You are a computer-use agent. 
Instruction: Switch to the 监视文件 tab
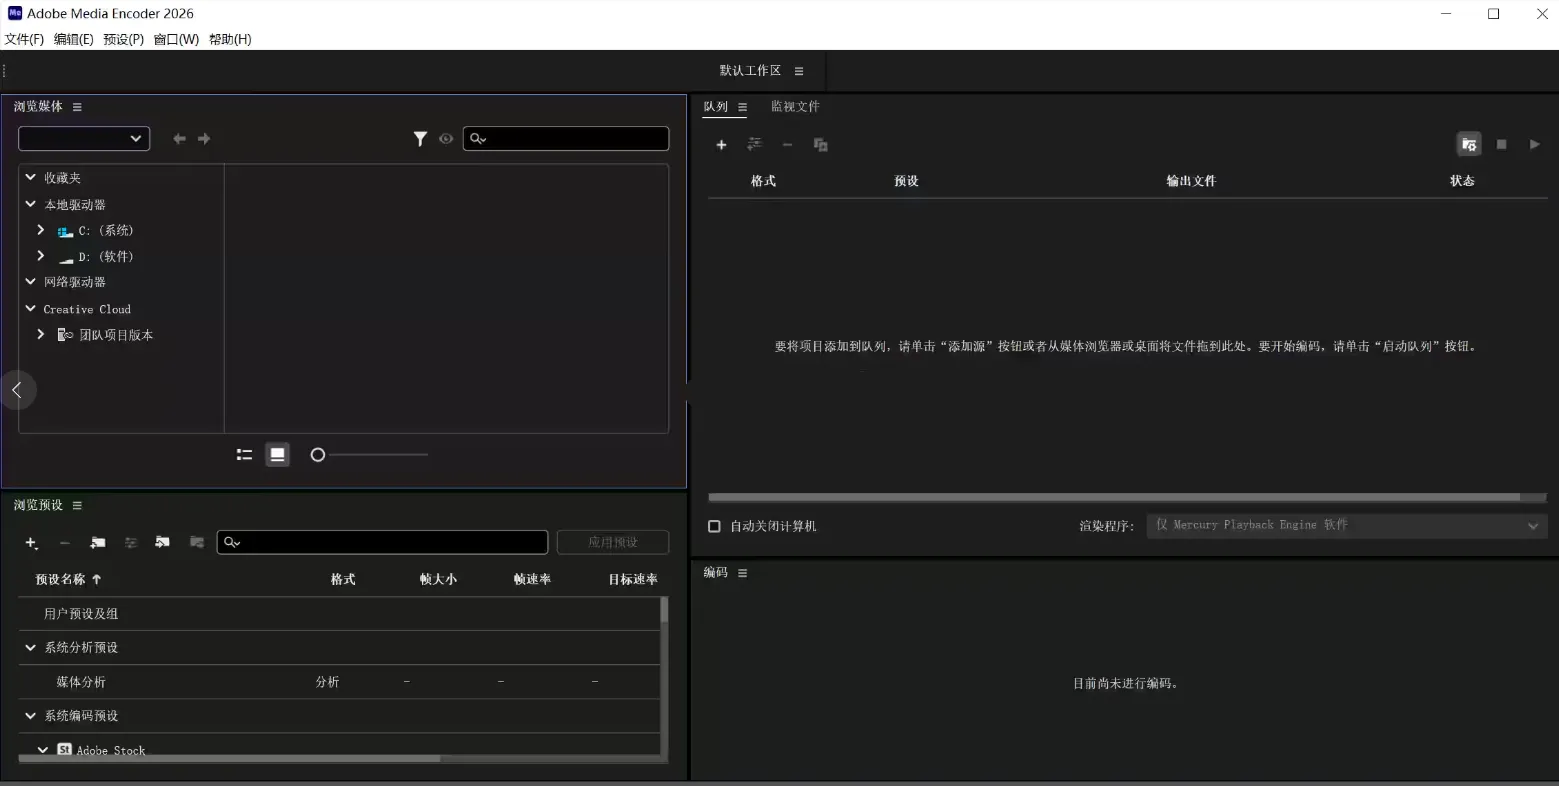pos(795,106)
